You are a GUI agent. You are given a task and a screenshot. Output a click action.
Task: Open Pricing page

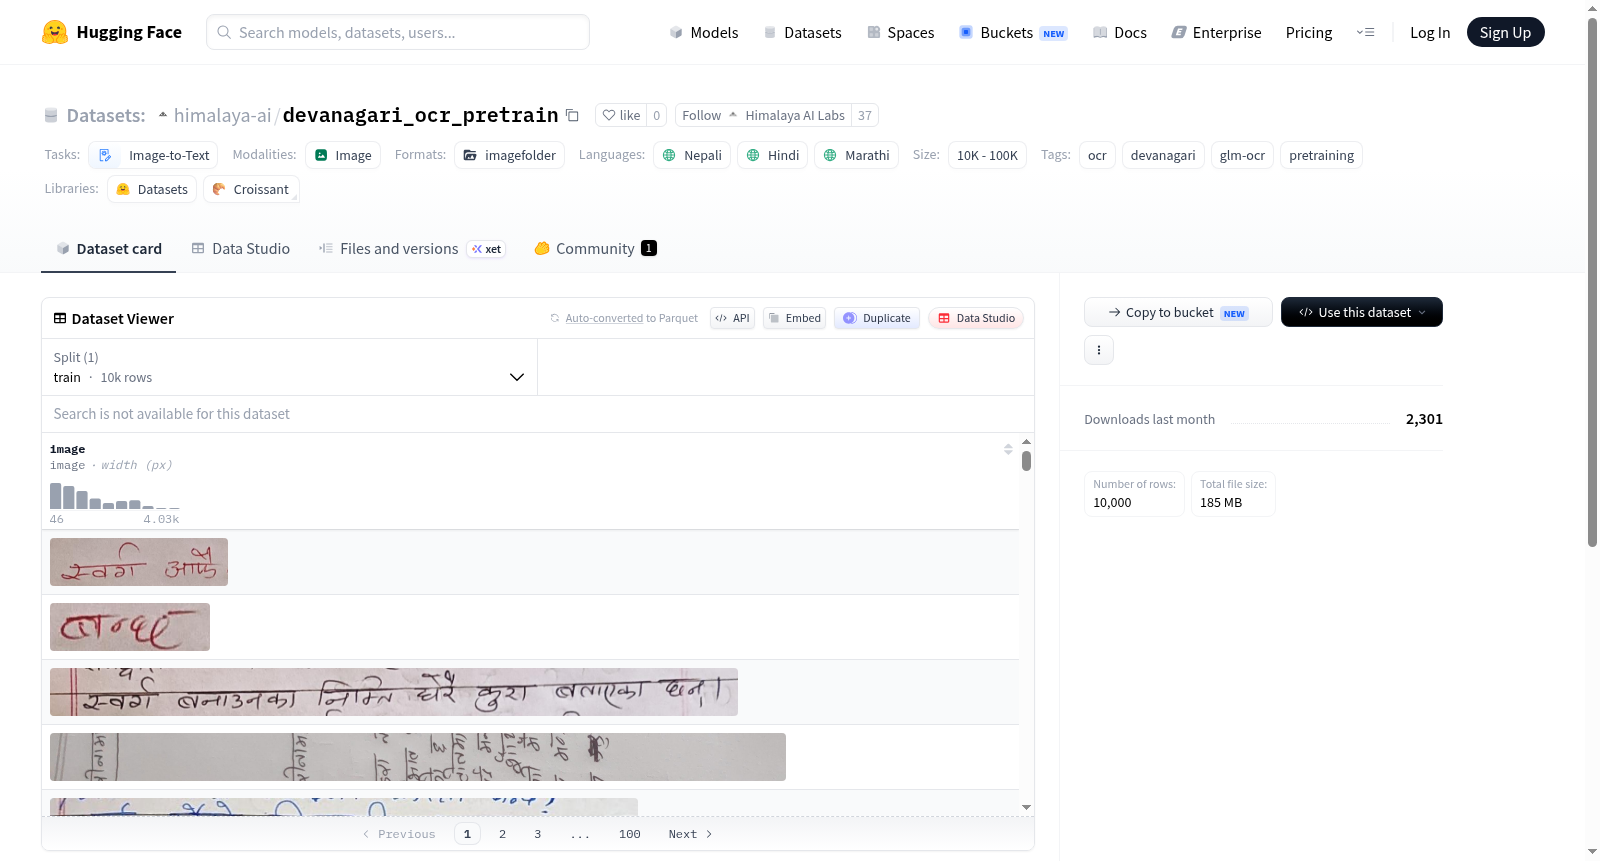(x=1309, y=32)
